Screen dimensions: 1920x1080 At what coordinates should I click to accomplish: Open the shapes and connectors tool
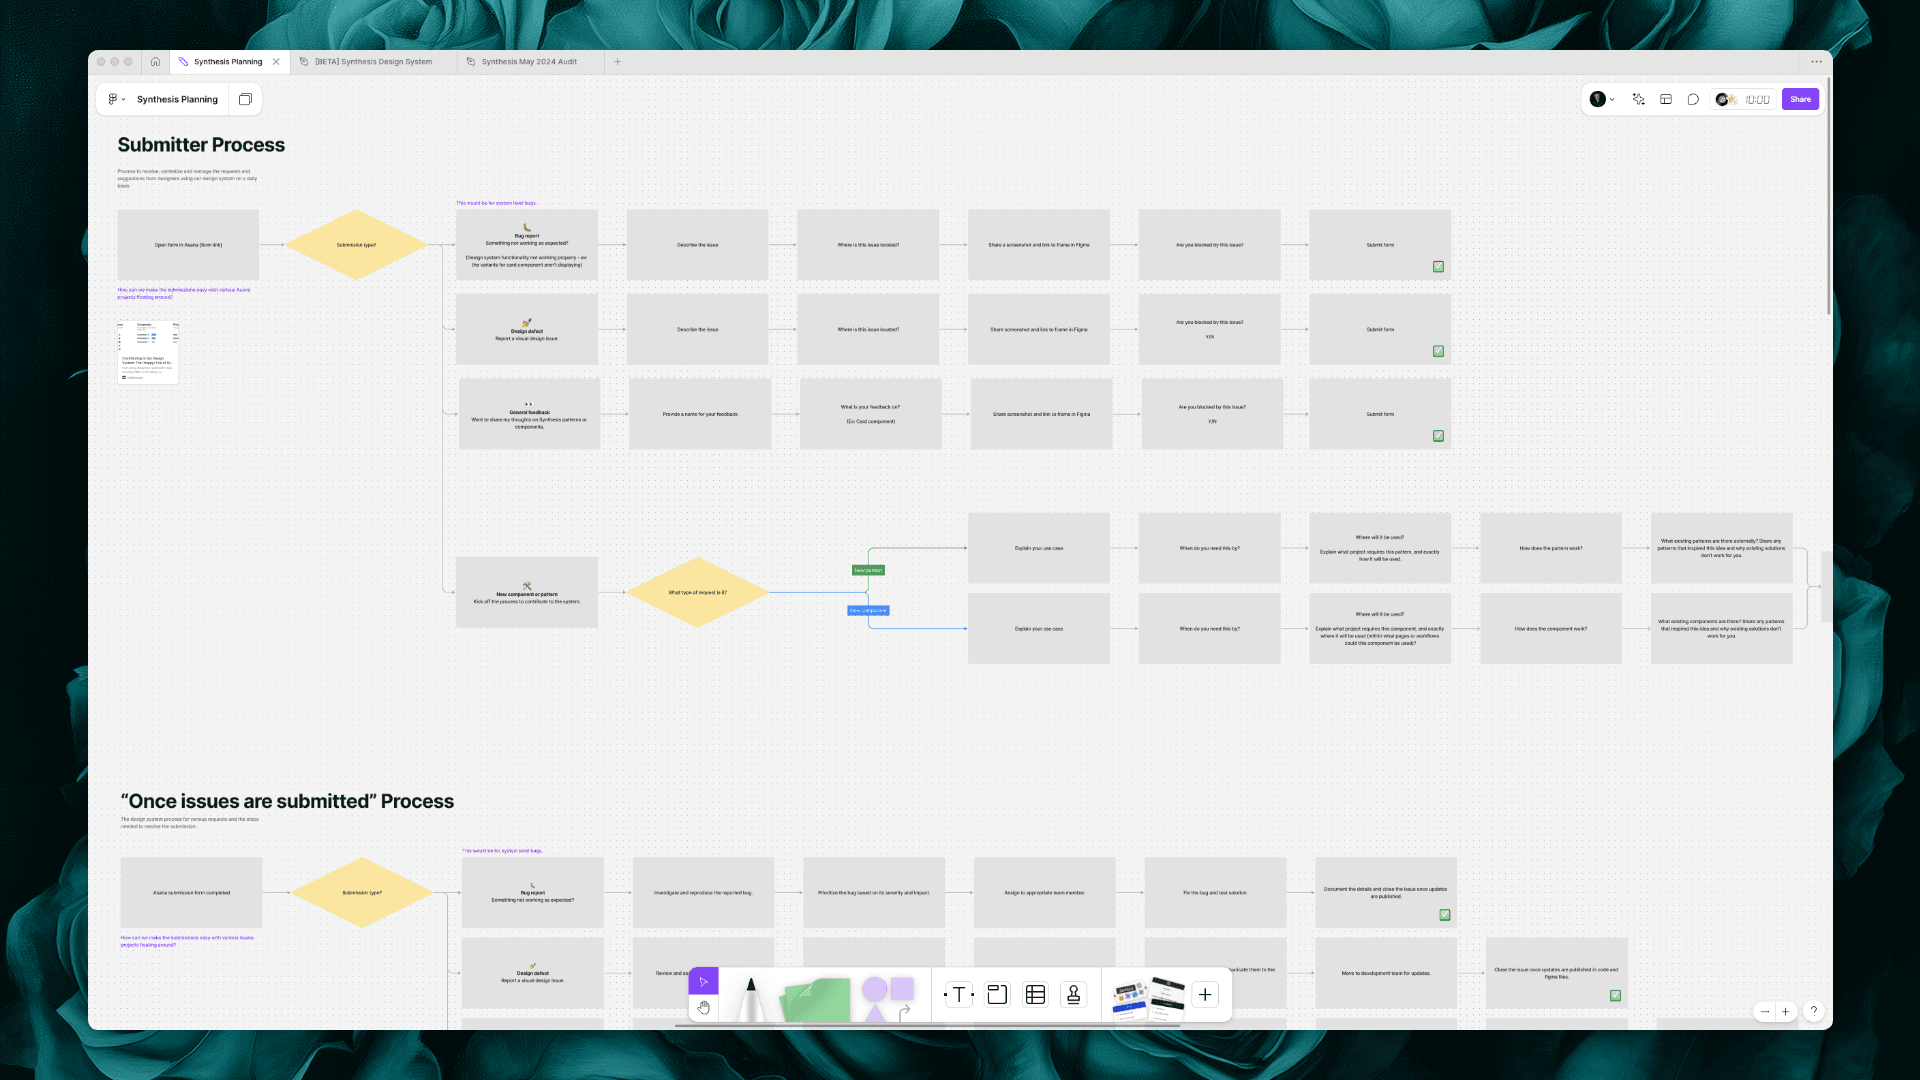(x=888, y=998)
